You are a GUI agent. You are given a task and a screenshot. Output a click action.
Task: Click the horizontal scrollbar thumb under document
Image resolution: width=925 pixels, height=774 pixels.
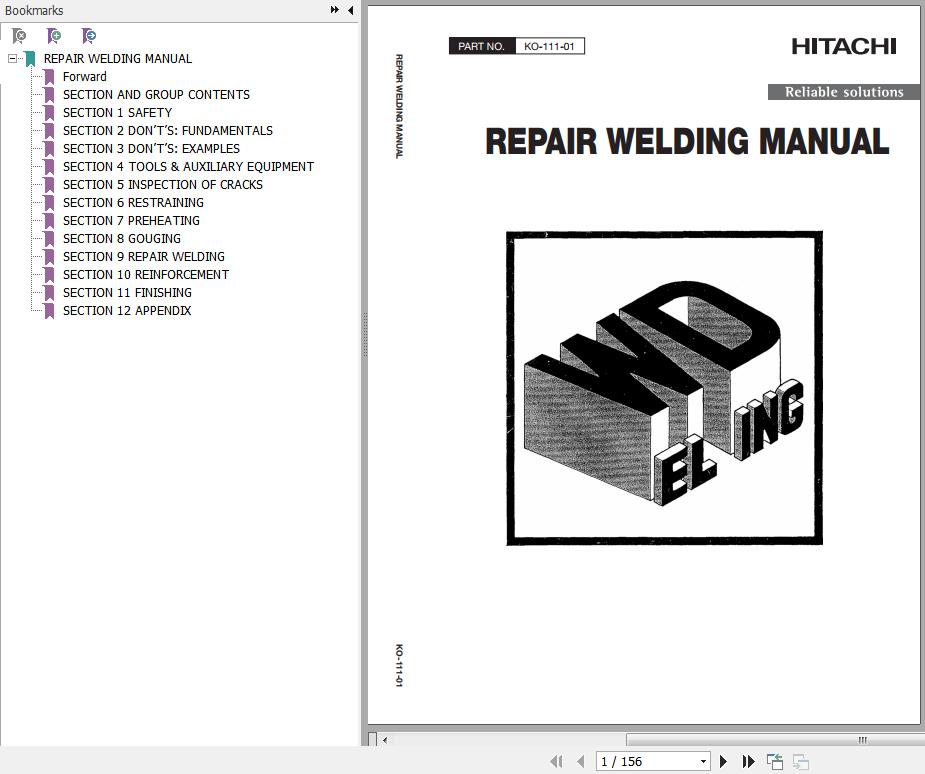[x=775, y=740]
